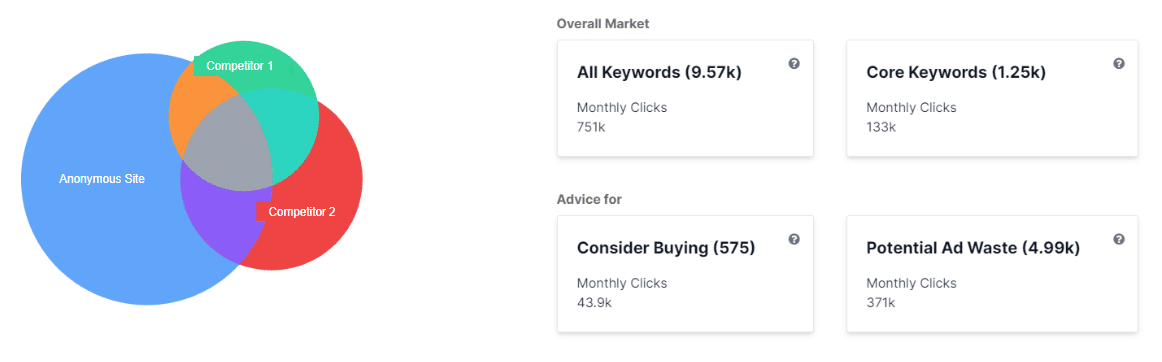Click the help icon on All Keywords card
This screenshot has height=362, width=1162.
(x=794, y=64)
